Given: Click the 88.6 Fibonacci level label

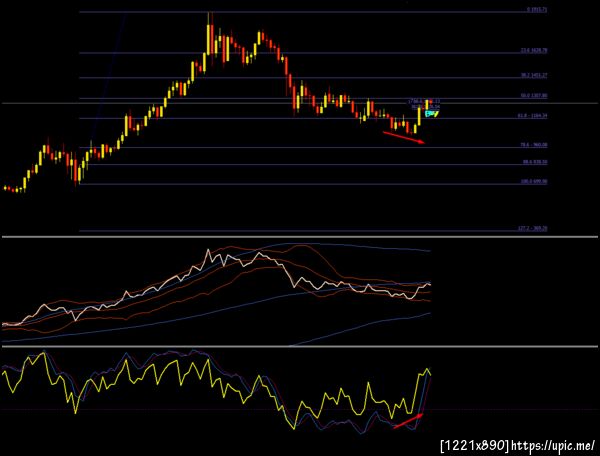Looking at the screenshot, I should (535, 162).
